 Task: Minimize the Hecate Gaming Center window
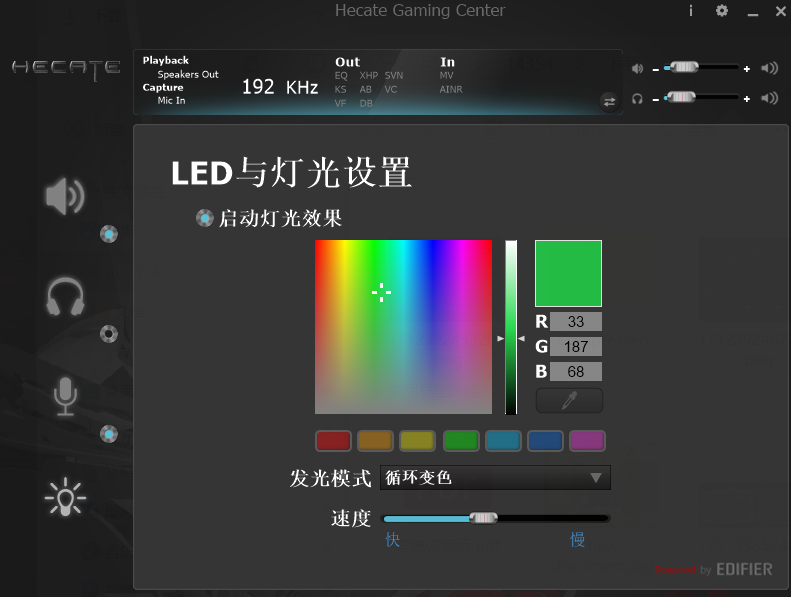click(x=753, y=14)
